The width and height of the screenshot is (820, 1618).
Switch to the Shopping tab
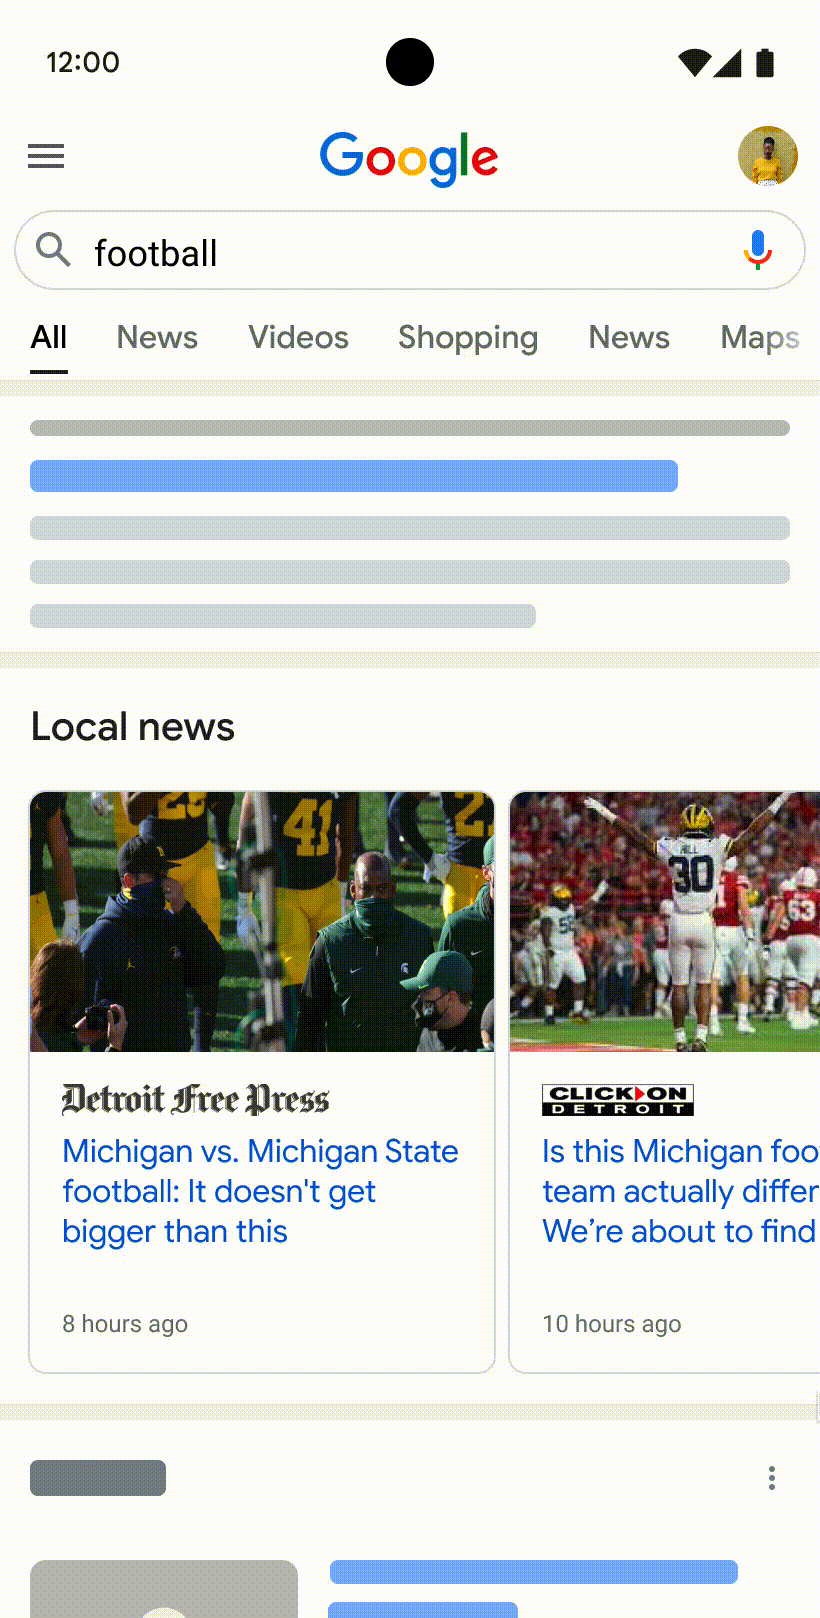tap(467, 338)
